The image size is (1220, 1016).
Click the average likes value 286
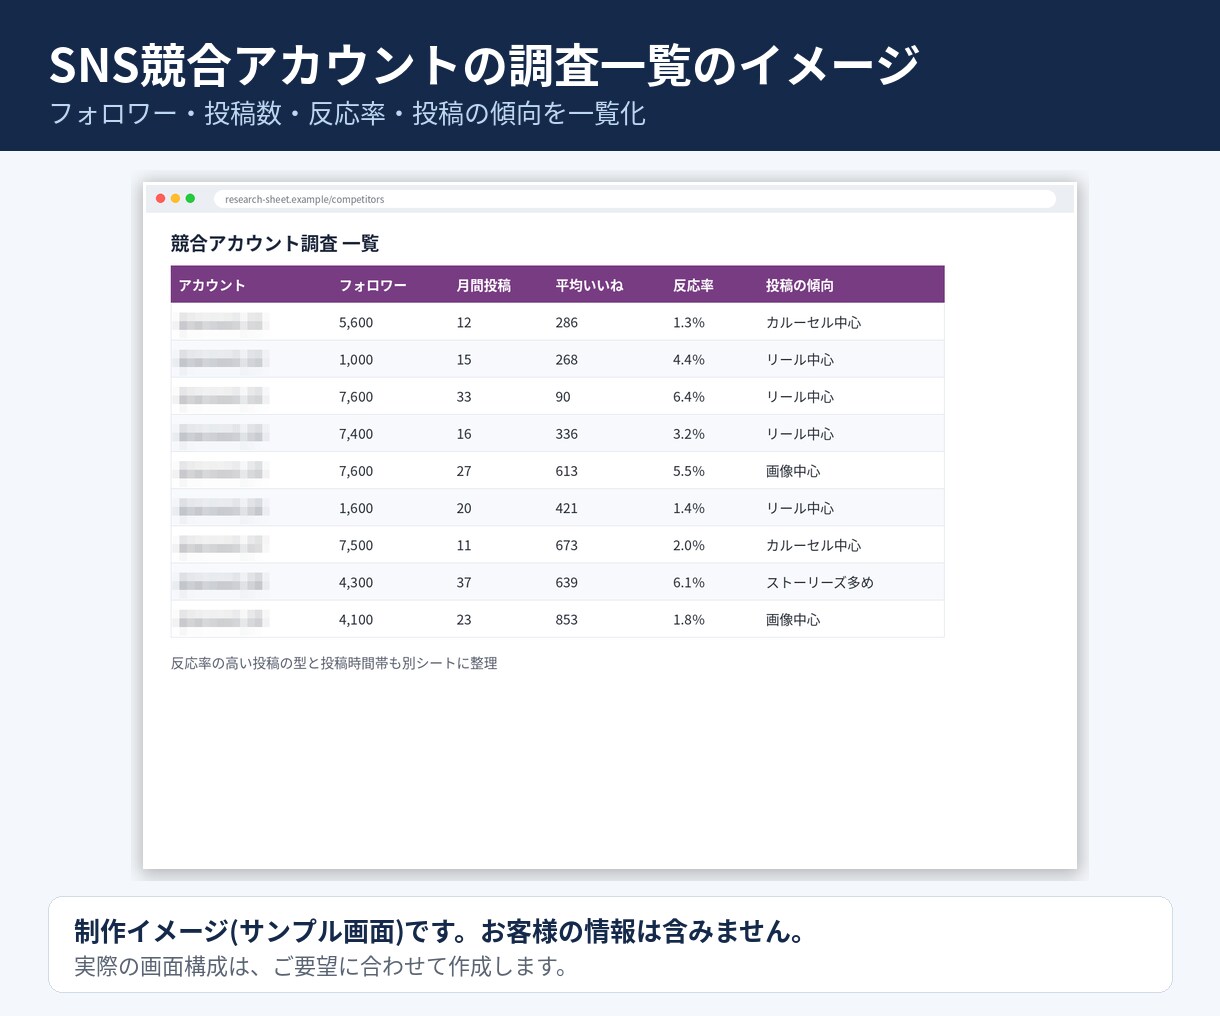[x=567, y=323]
